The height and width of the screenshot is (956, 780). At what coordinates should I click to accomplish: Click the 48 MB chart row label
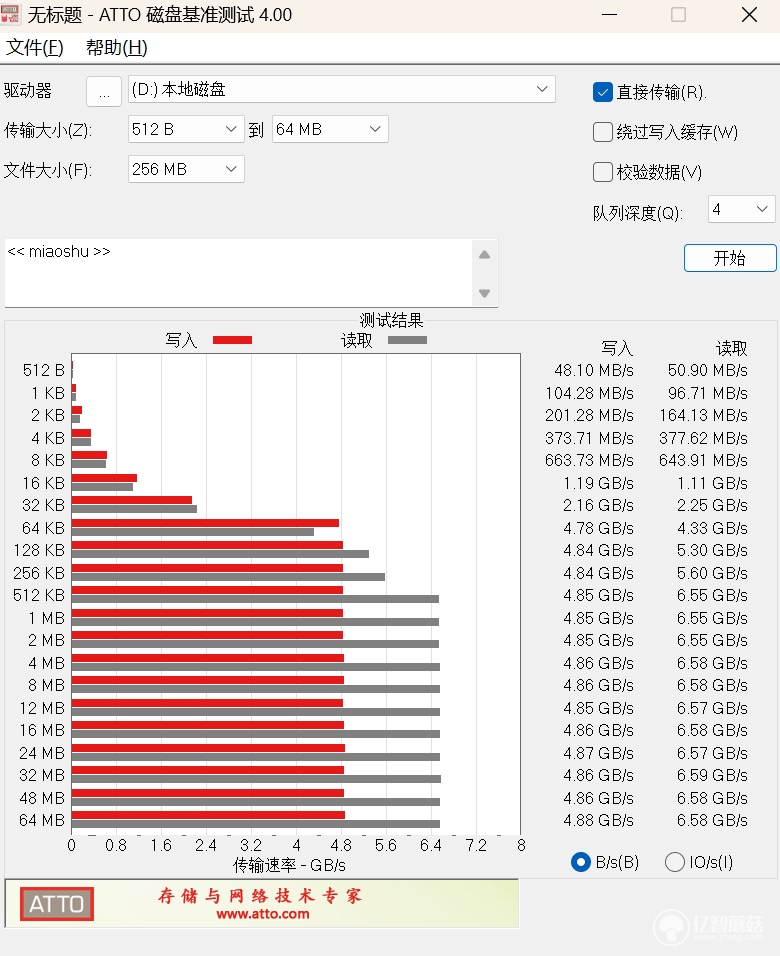tap(41, 798)
